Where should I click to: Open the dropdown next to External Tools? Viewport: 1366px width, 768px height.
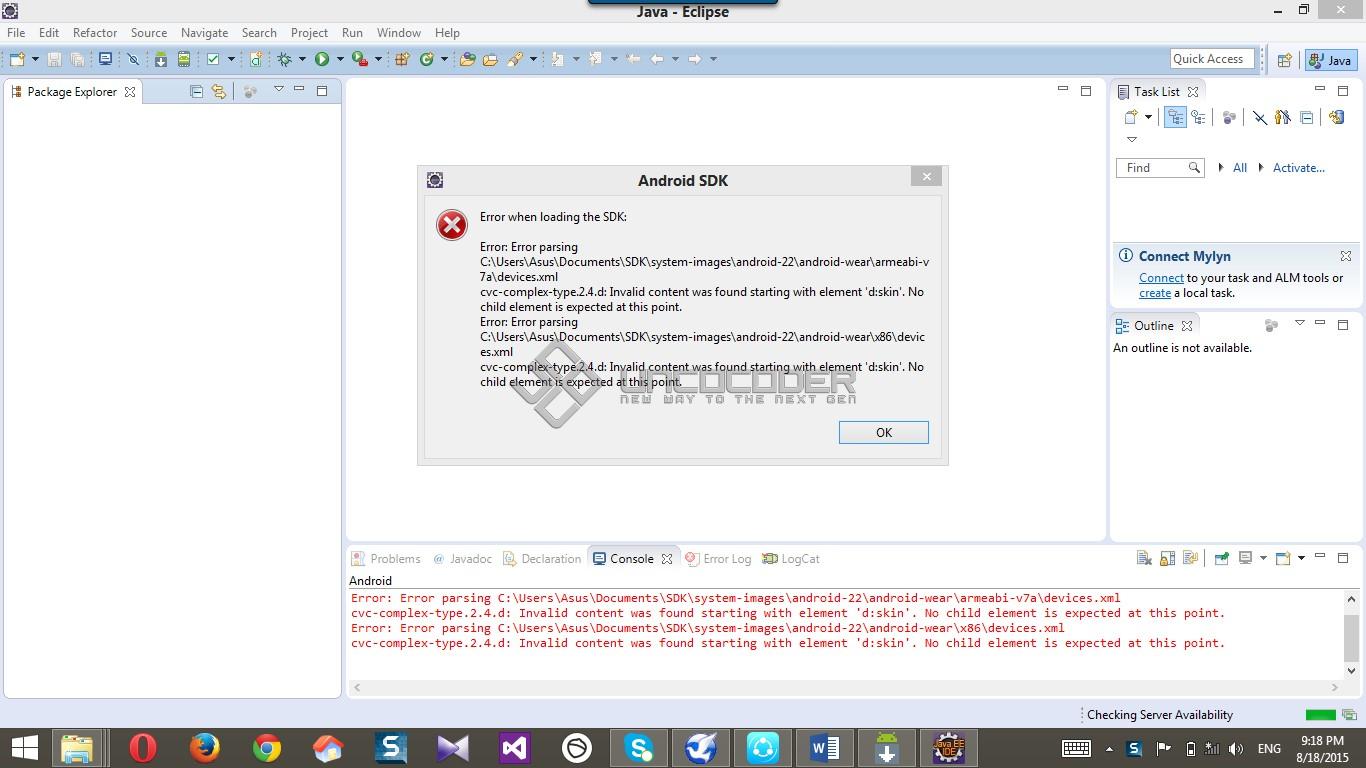(378, 59)
